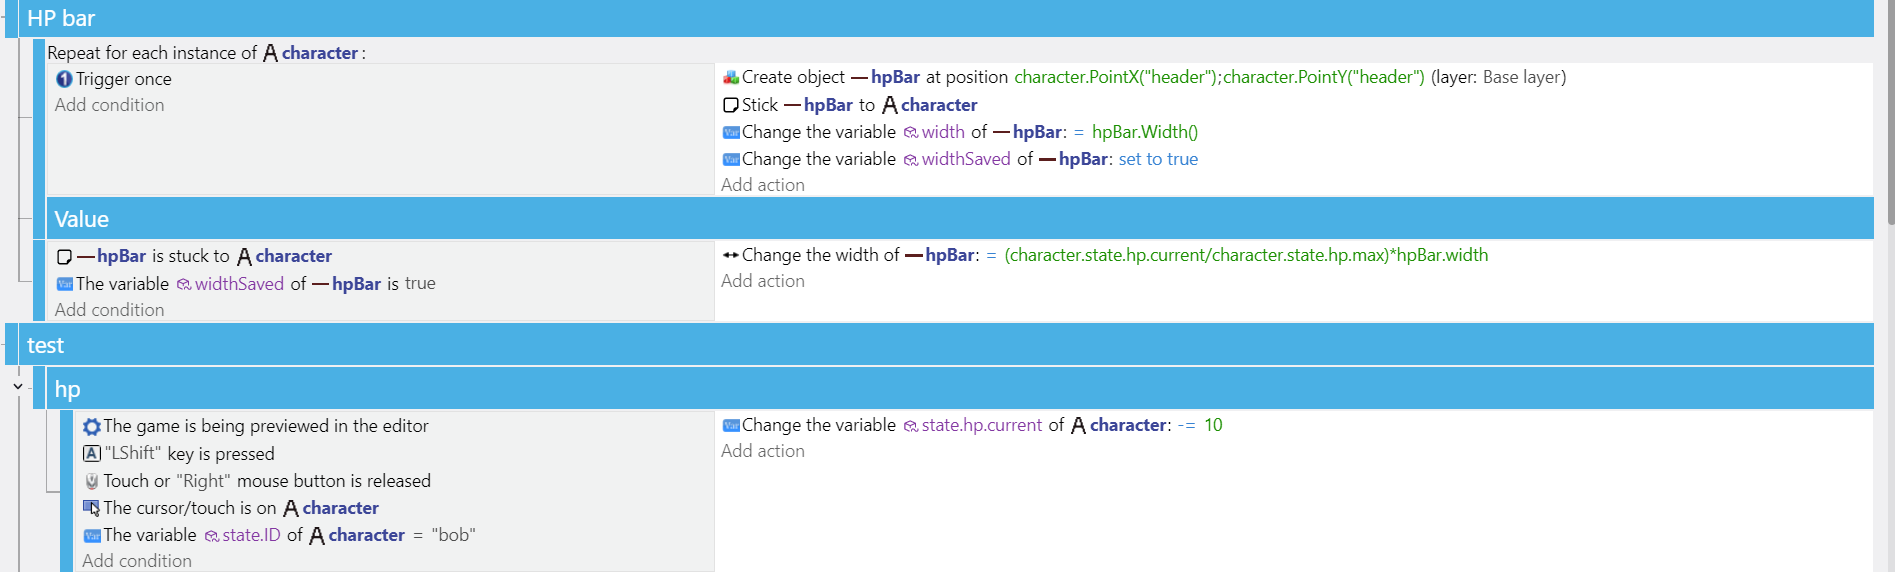Click the state.ID variable condition icon

[x=92, y=536]
